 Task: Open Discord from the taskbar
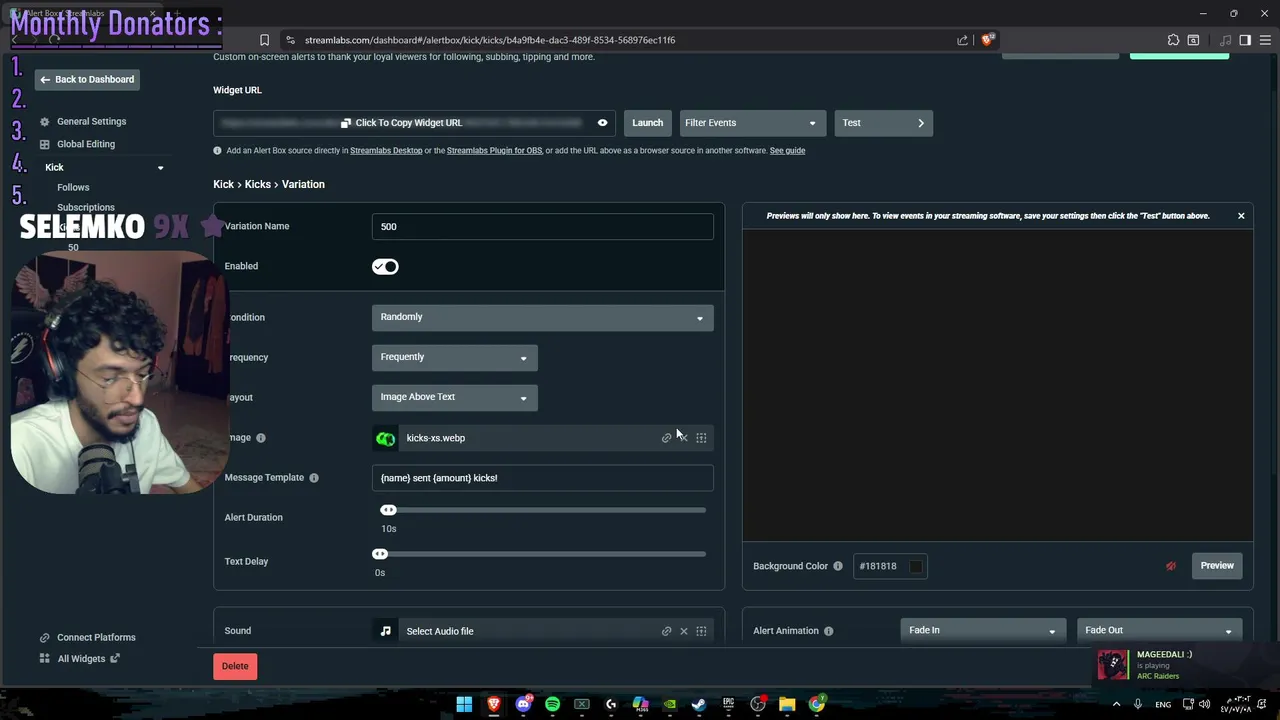click(x=523, y=704)
